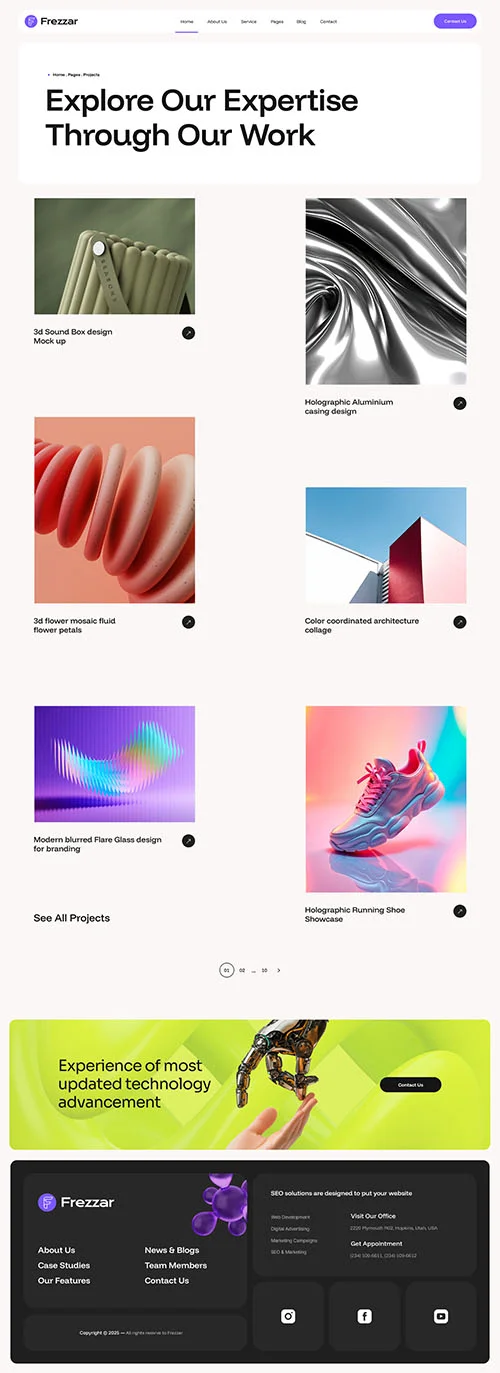Open the YouTube icon in footer
The height and width of the screenshot is (1373, 500).
(x=441, y=1316)
